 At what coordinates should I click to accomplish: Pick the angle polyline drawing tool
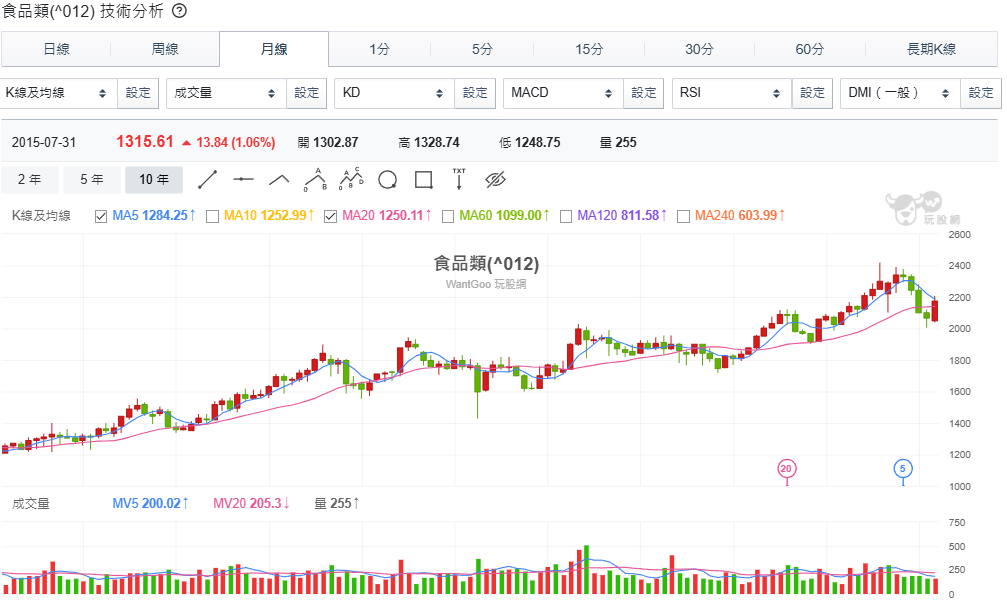click(279, 180)
